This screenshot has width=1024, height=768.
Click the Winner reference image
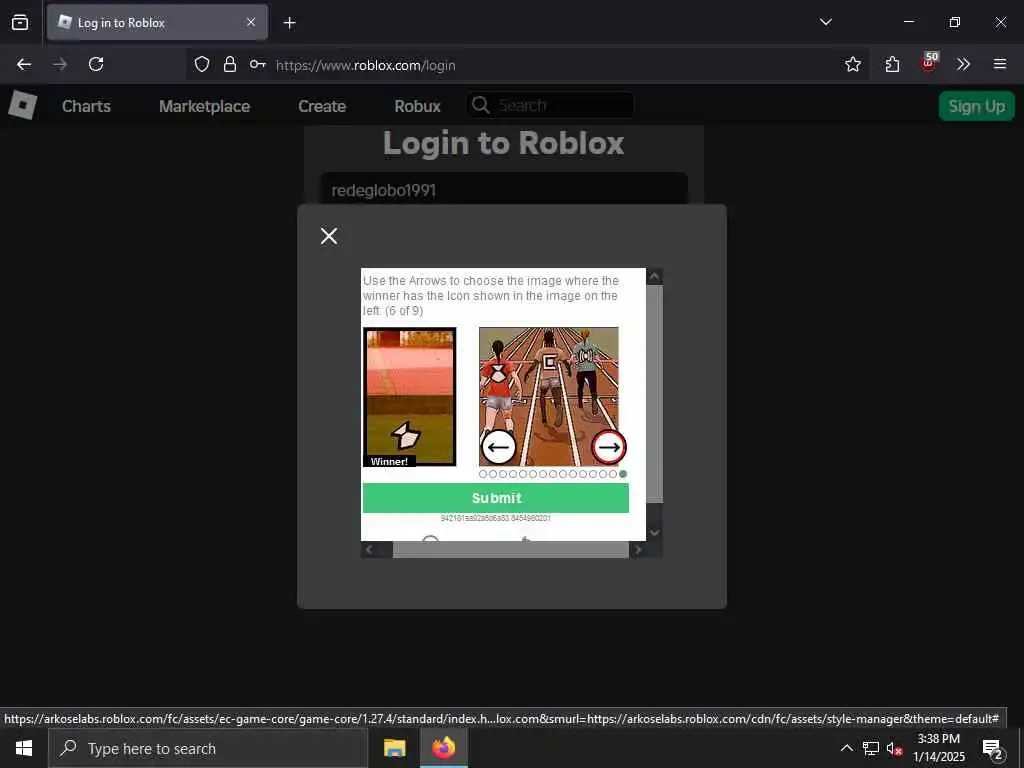point(409,397)
